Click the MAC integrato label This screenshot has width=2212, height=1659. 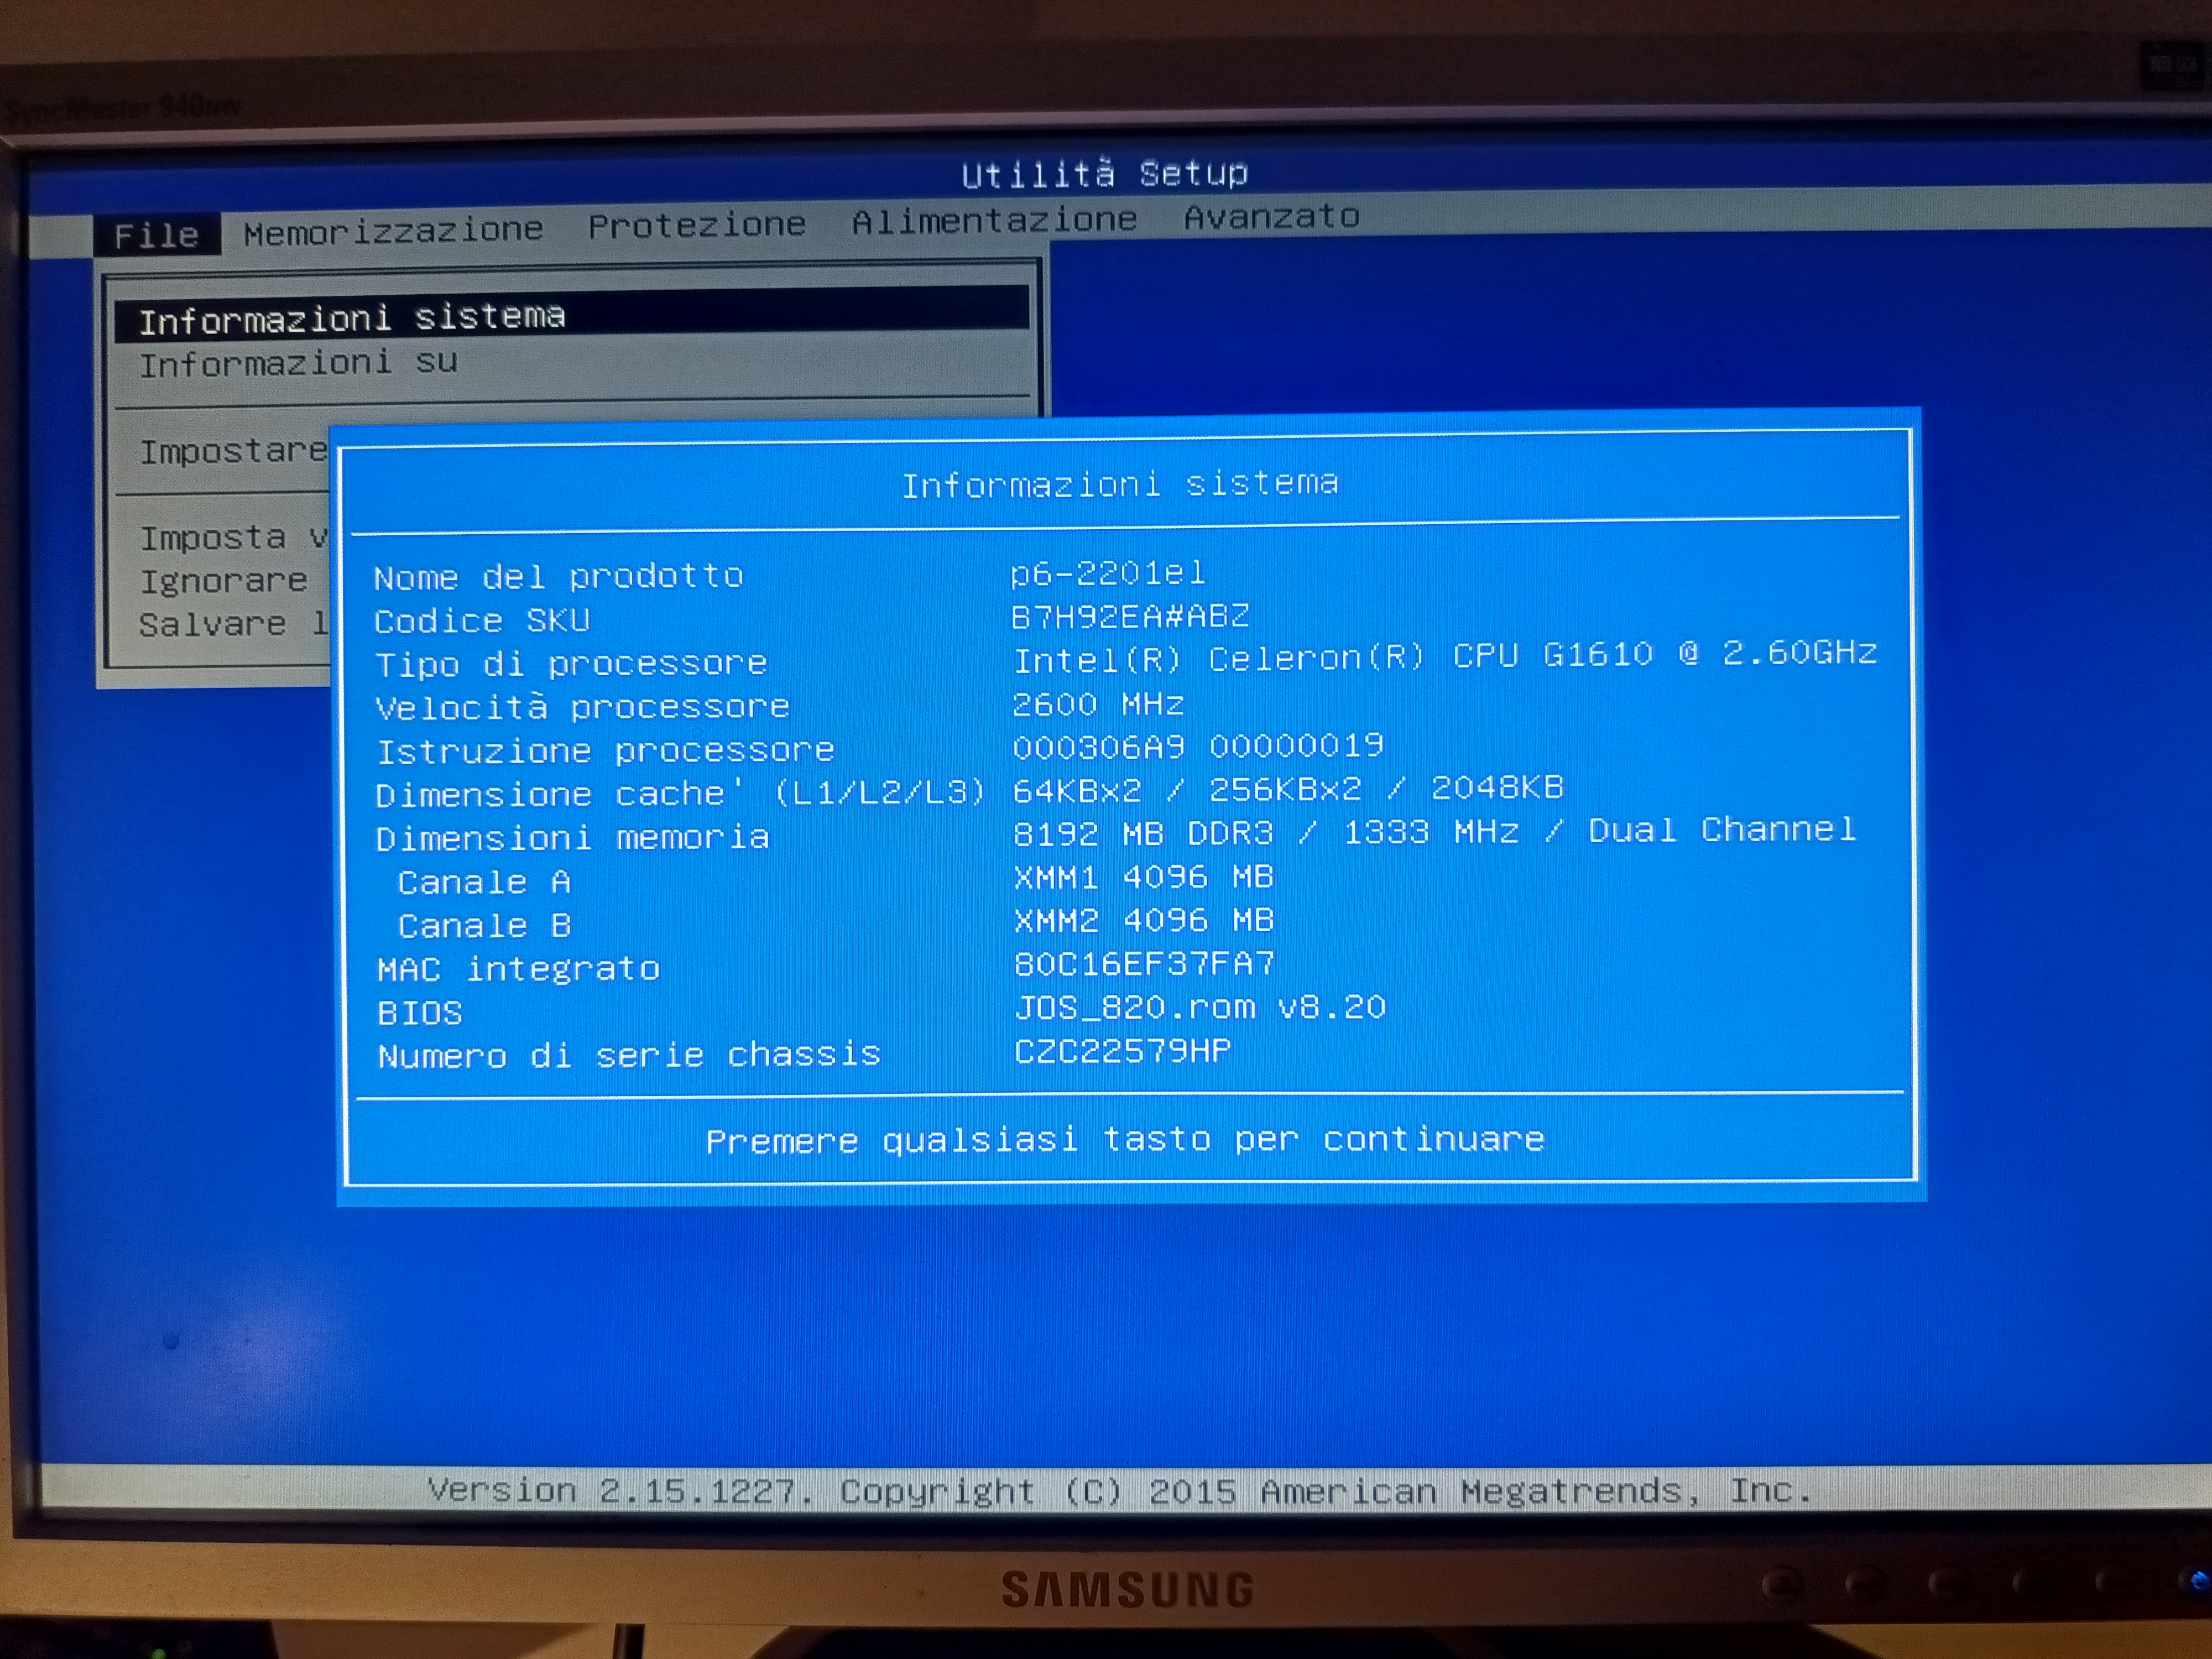(518, 969)
